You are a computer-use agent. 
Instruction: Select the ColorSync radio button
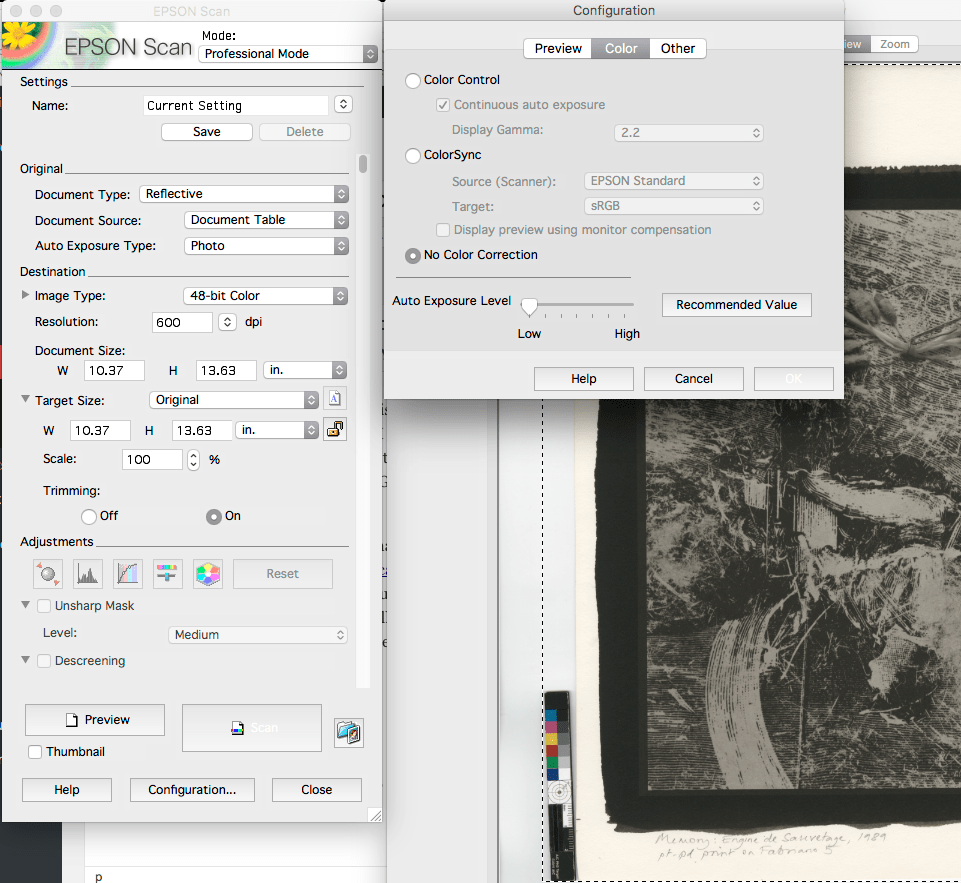click(412, 156)
